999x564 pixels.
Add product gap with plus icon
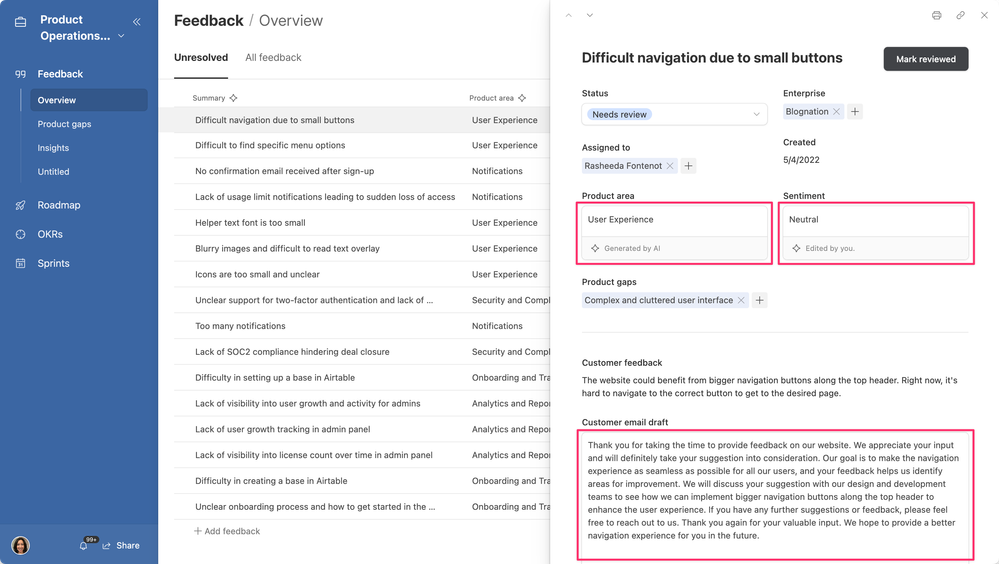click(x=759, y=300)
